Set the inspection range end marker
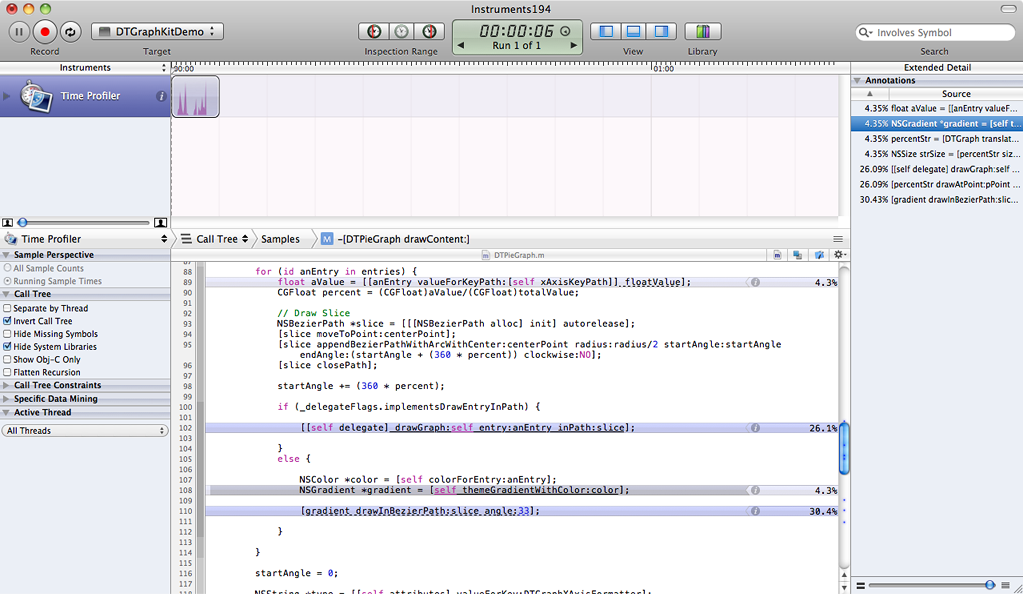 click(x=429, y=32)
